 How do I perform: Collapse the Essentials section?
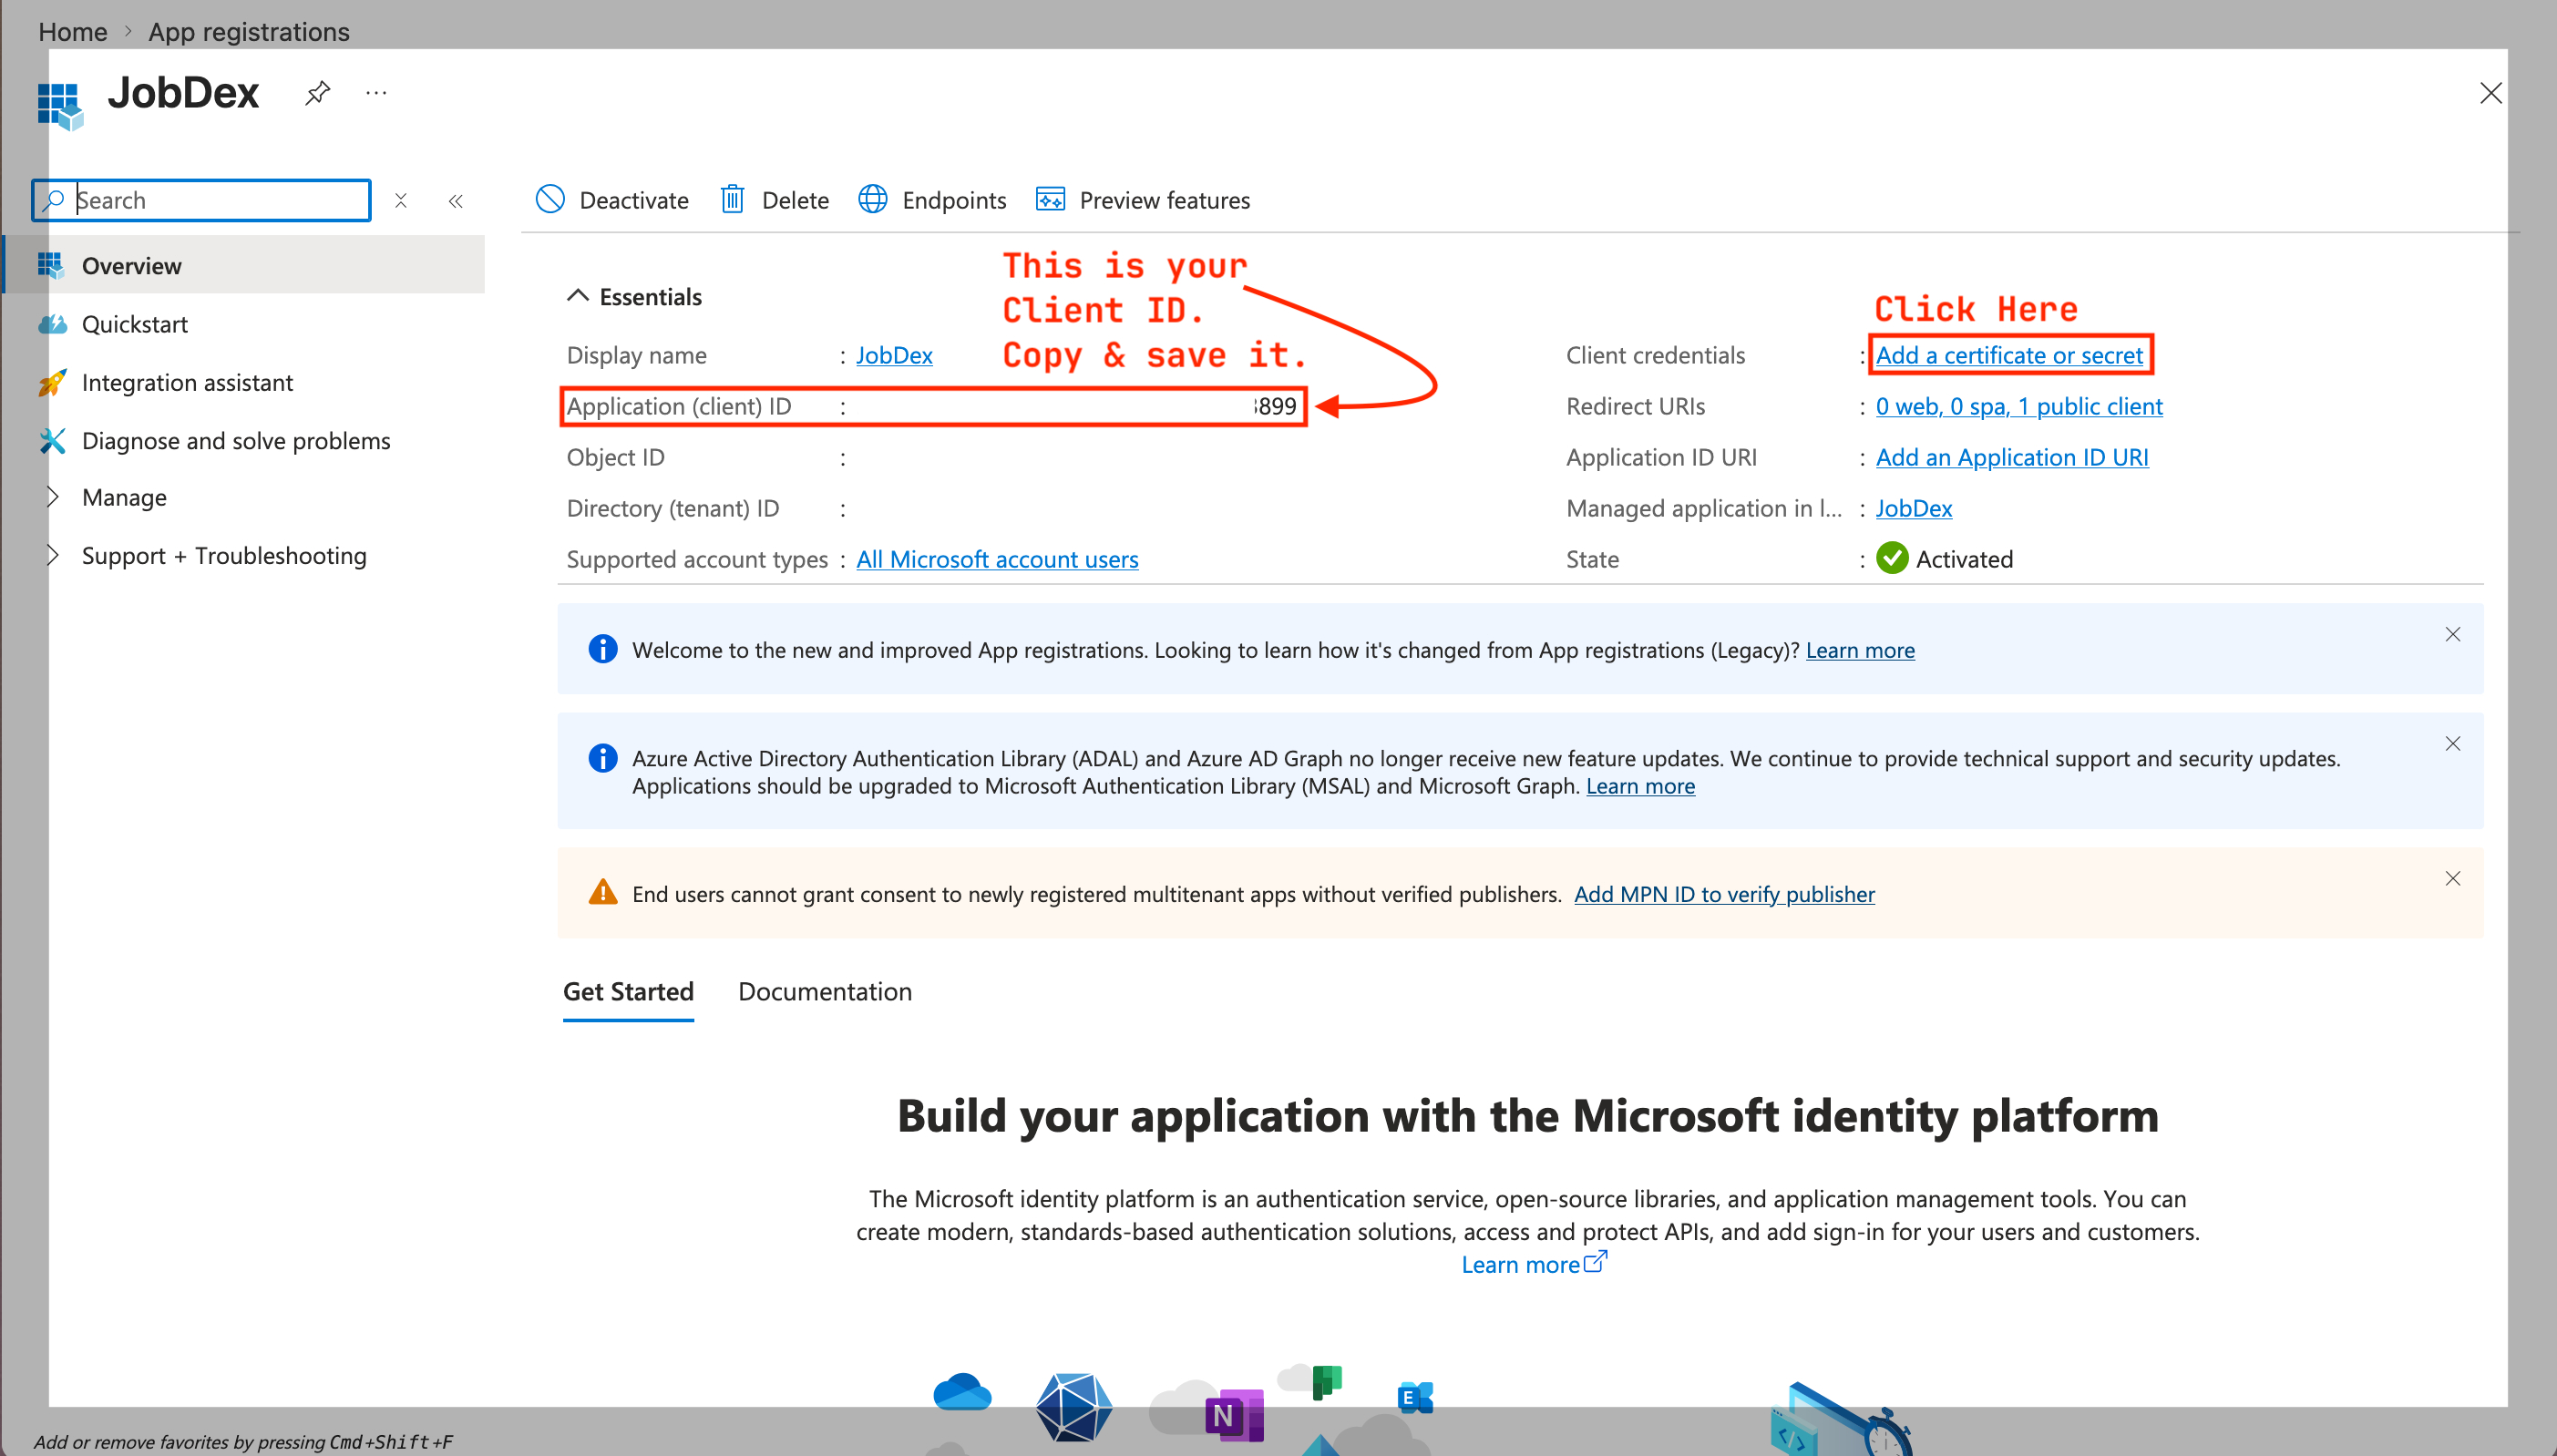[x=634, y=296]
